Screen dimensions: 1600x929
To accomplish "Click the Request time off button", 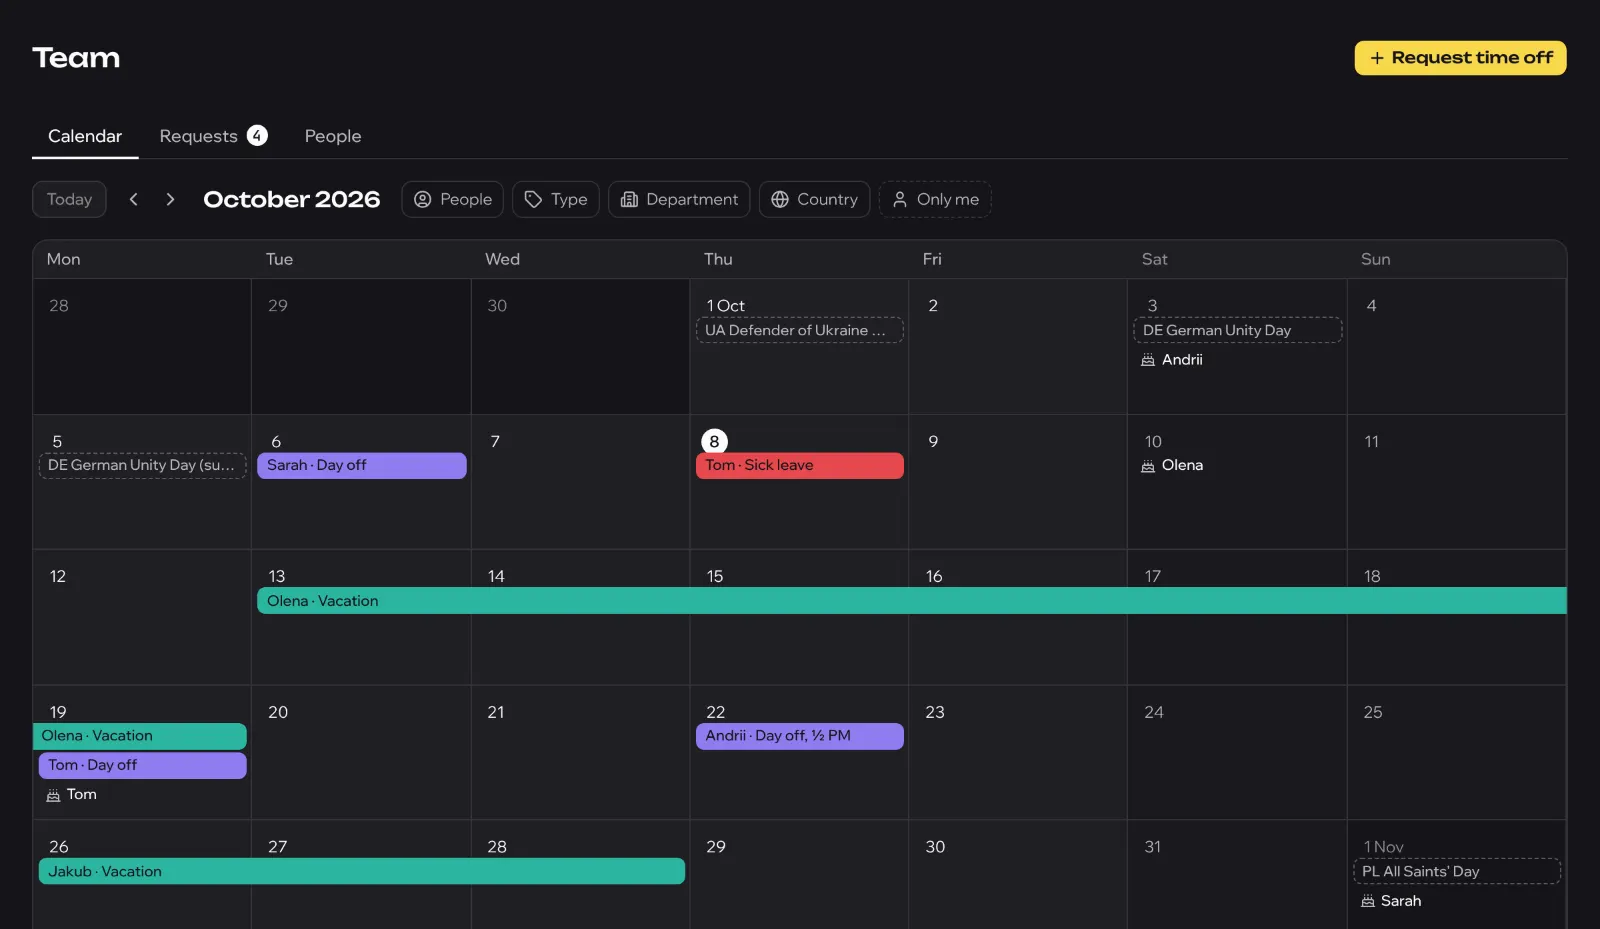I will 1460,58.
